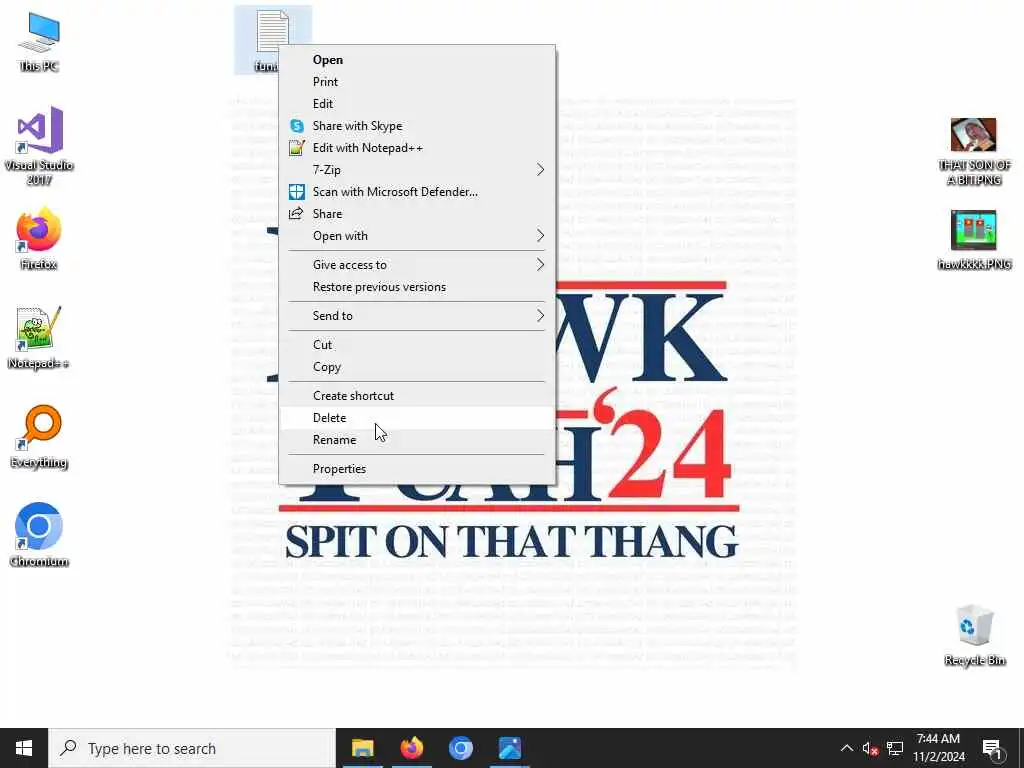Choose Delete in the context menu
This screenshot has height=768, width=1024.
click(417, 418)
